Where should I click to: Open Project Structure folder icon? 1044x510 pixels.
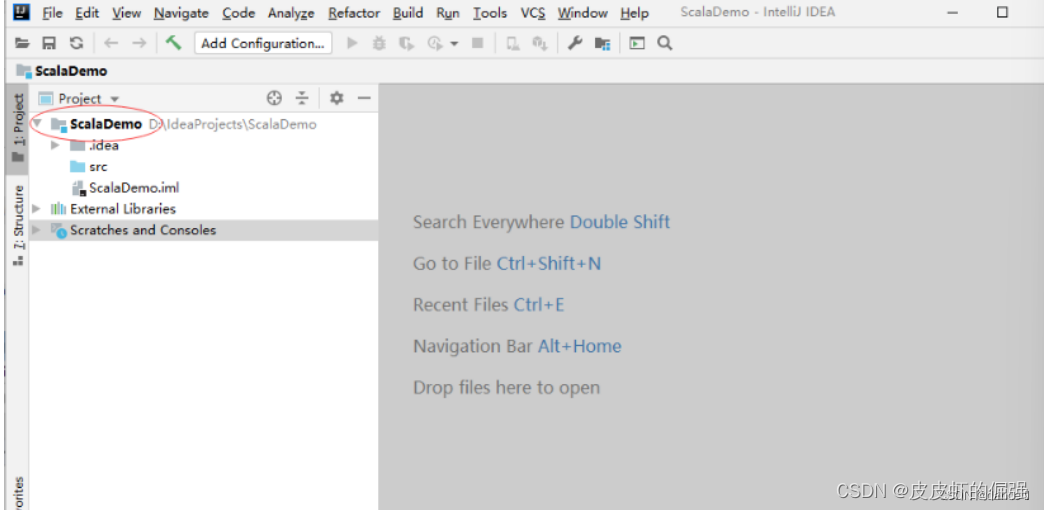coord(603,44)
